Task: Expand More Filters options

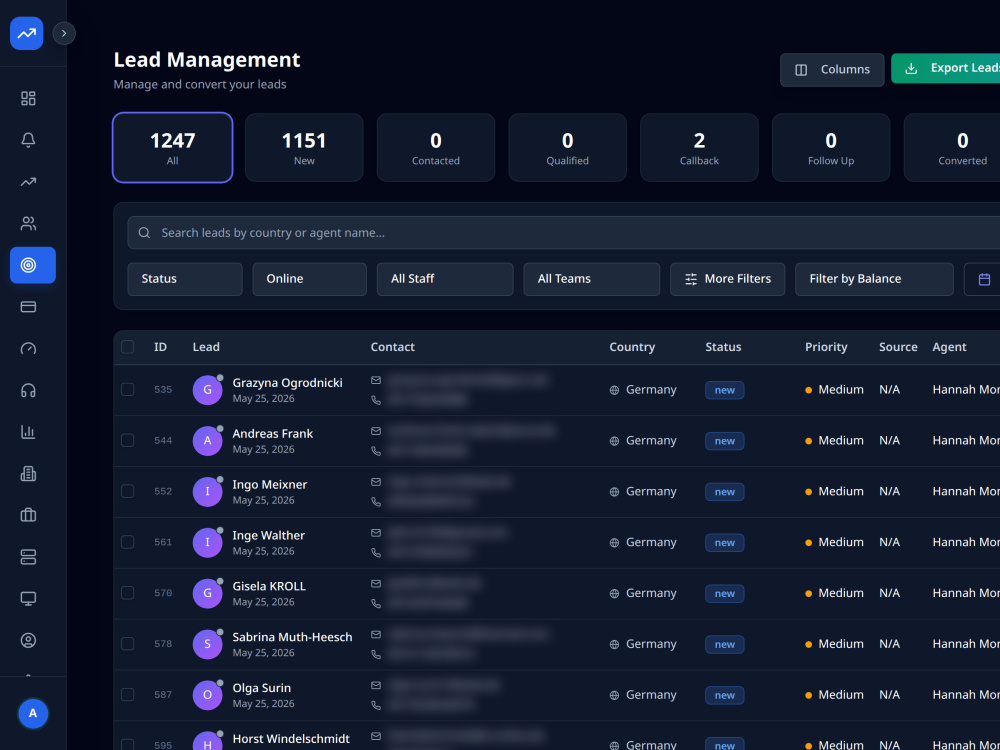Action: coord(728,279)
